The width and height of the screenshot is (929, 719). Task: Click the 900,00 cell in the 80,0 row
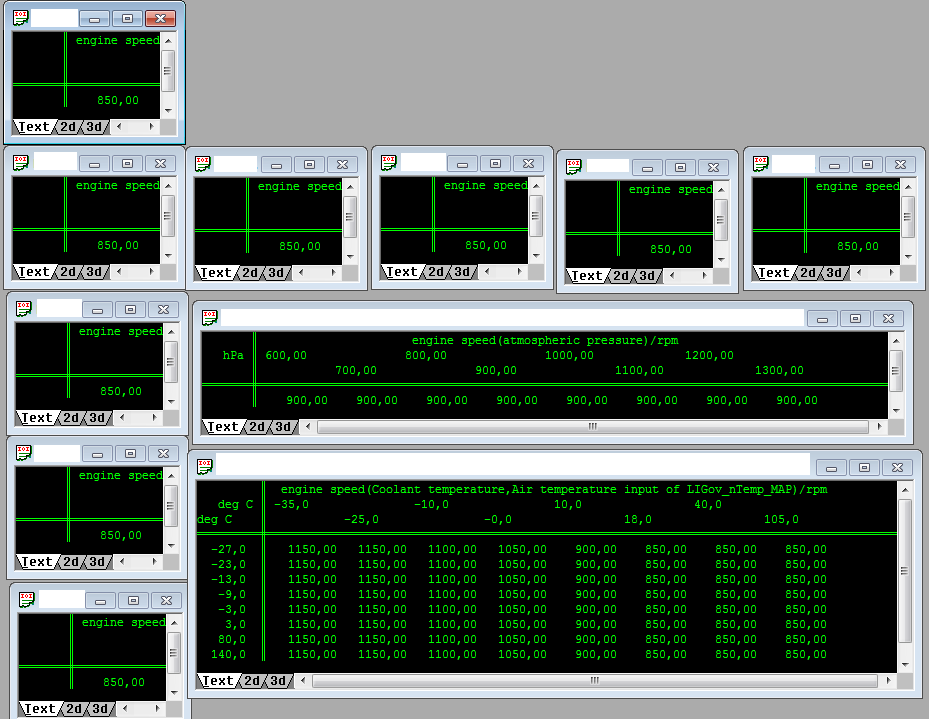[x=595, y=640]
